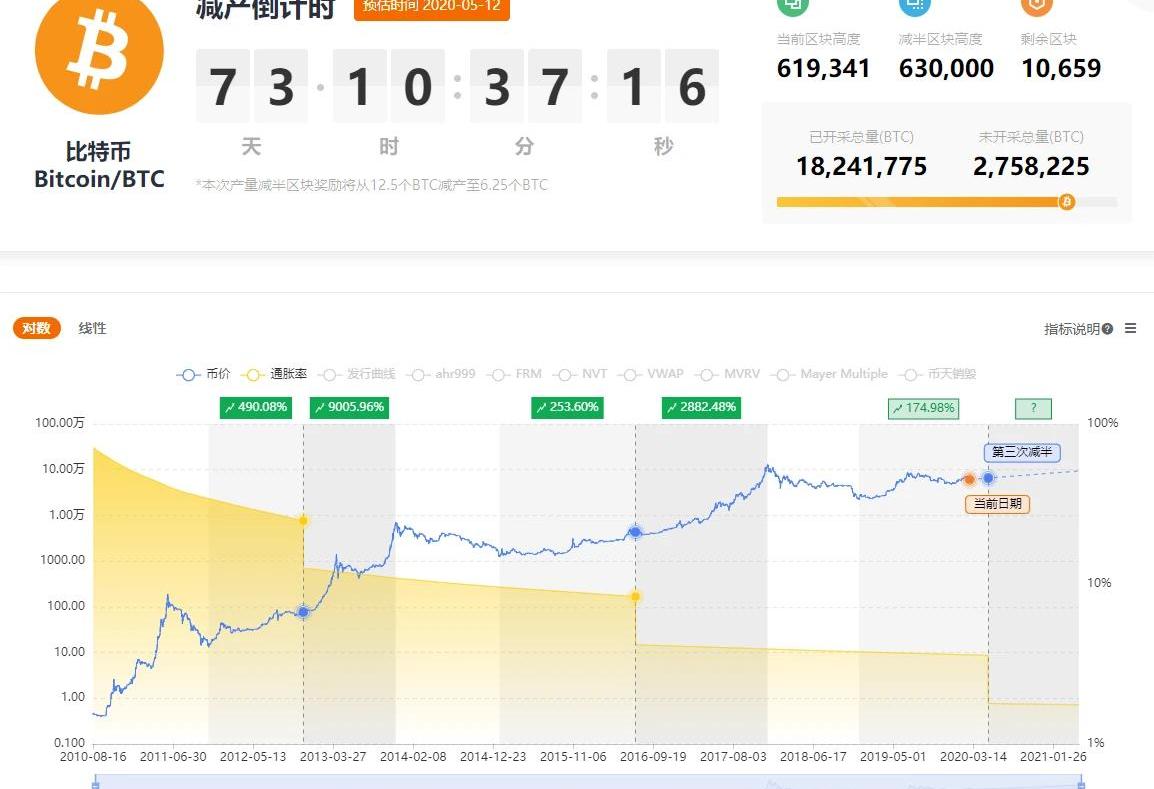
Task: Click the 9005.96% green growth badge
Action: 348,407
